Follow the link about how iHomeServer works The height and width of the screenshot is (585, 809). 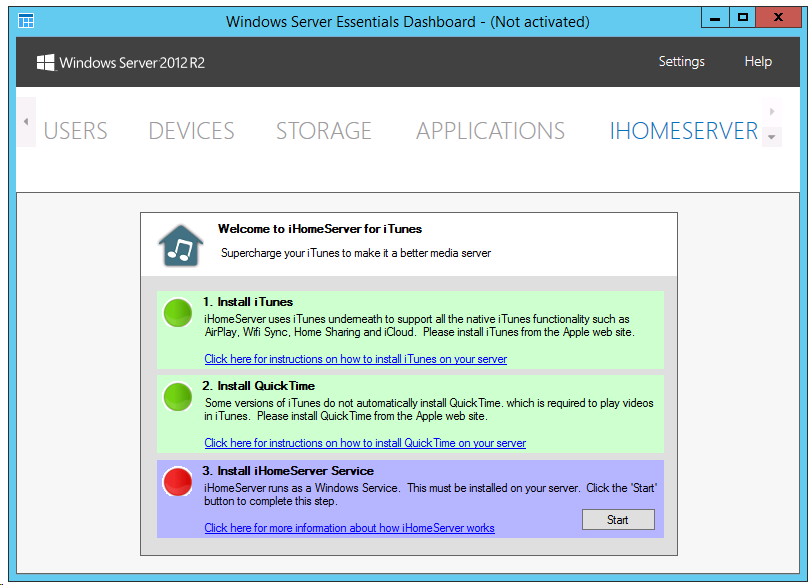click(349, 528)
